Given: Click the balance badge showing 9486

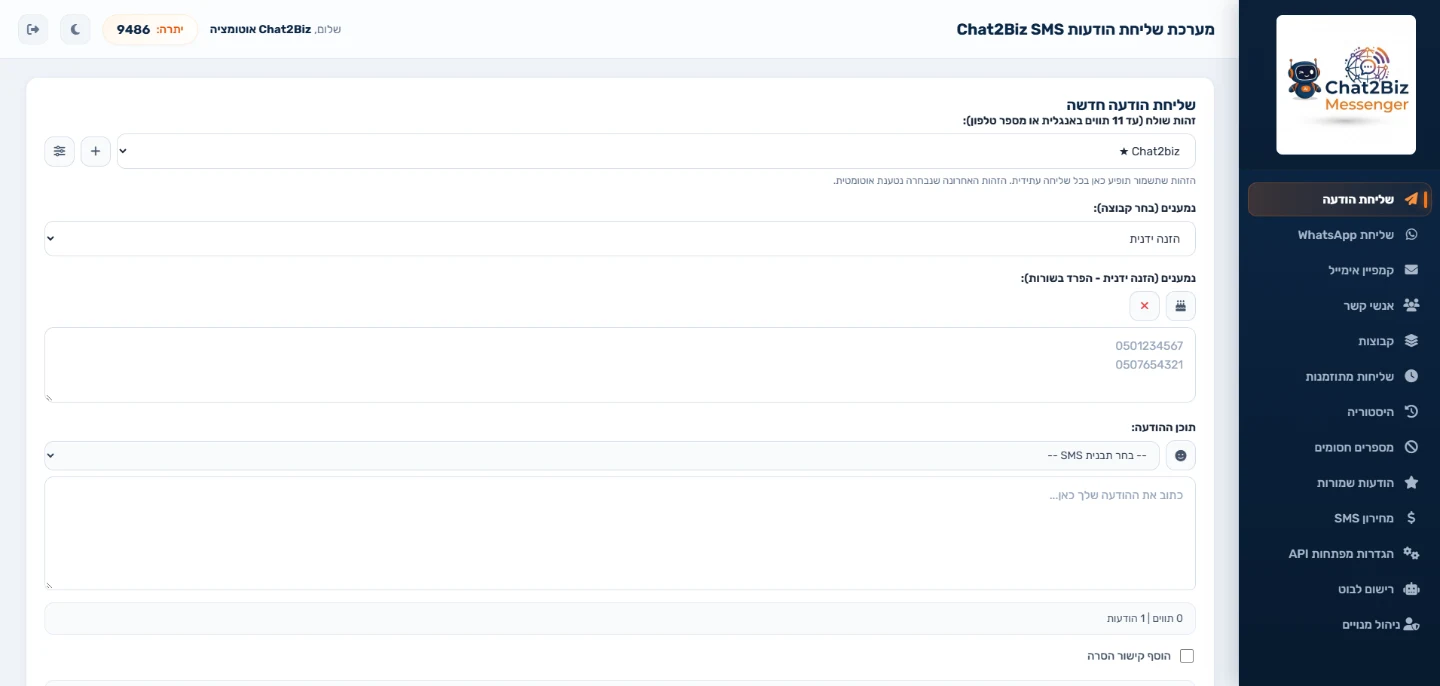Looking at the screenshot, I should coord(150,29).
